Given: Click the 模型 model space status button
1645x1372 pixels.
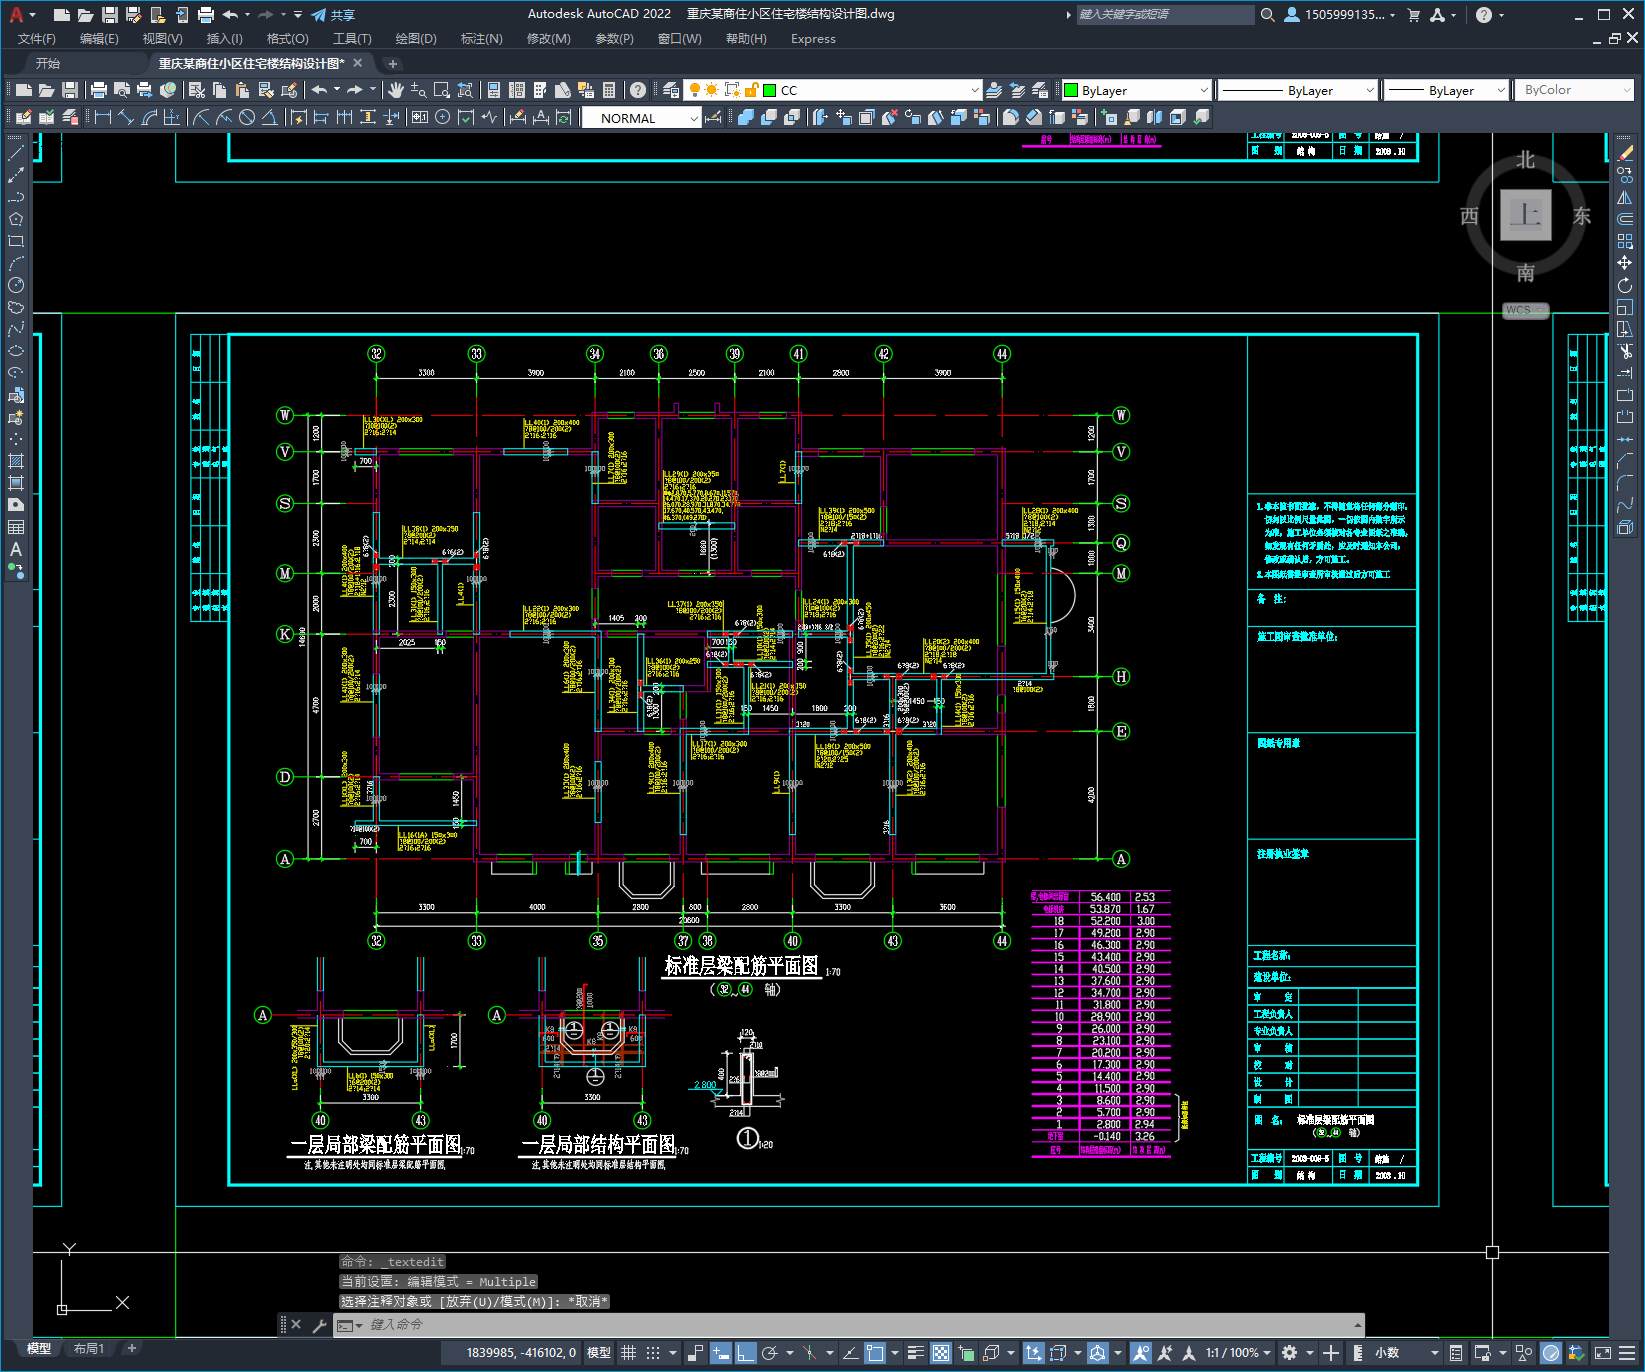Looking at the screenshot, I should pyautogui.click(x=599, y=1353).
